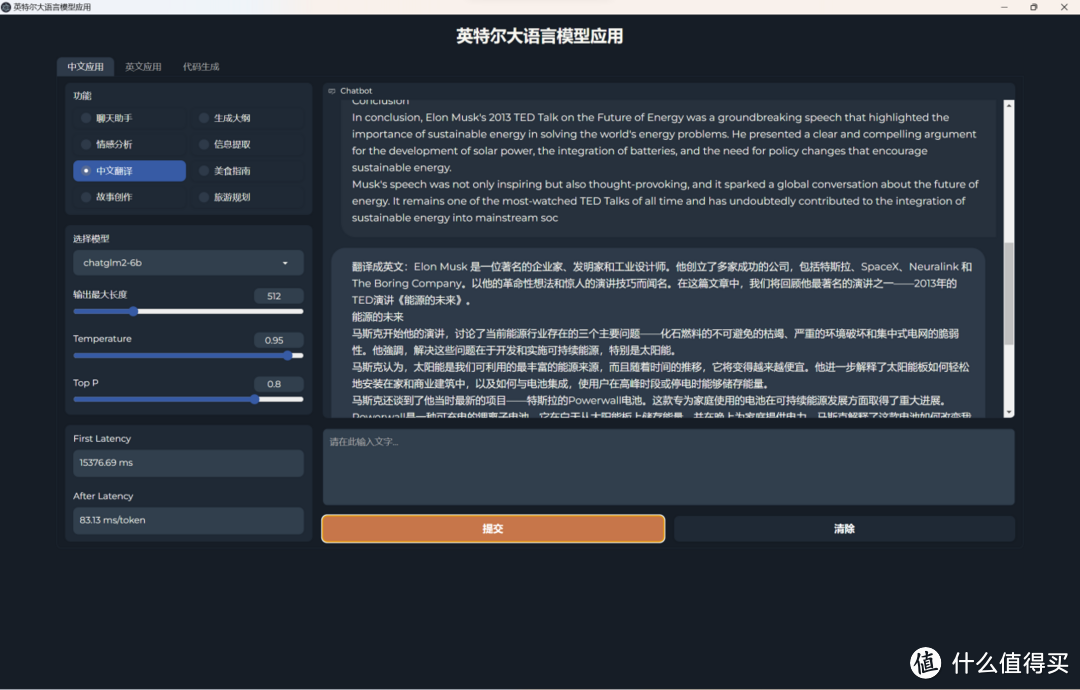This screenshot has height=690, width=1080.
Task: Select the 生成大纲 radio option
Action: point(247,118)
